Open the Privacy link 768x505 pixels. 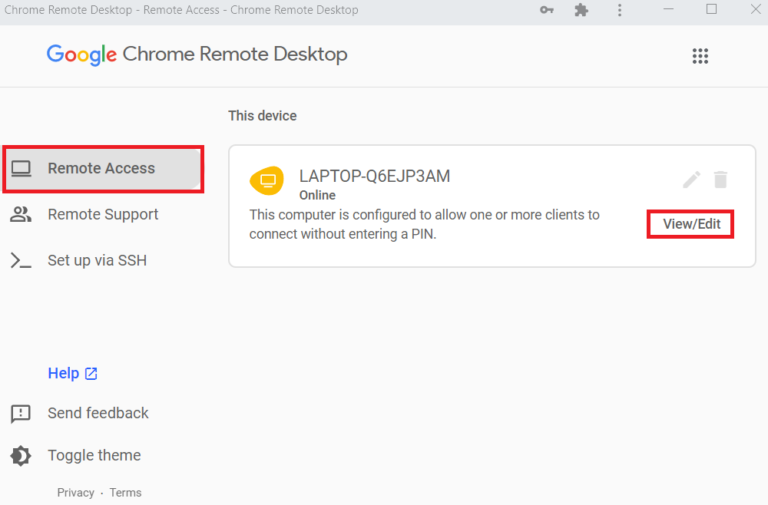pos(75,492)
